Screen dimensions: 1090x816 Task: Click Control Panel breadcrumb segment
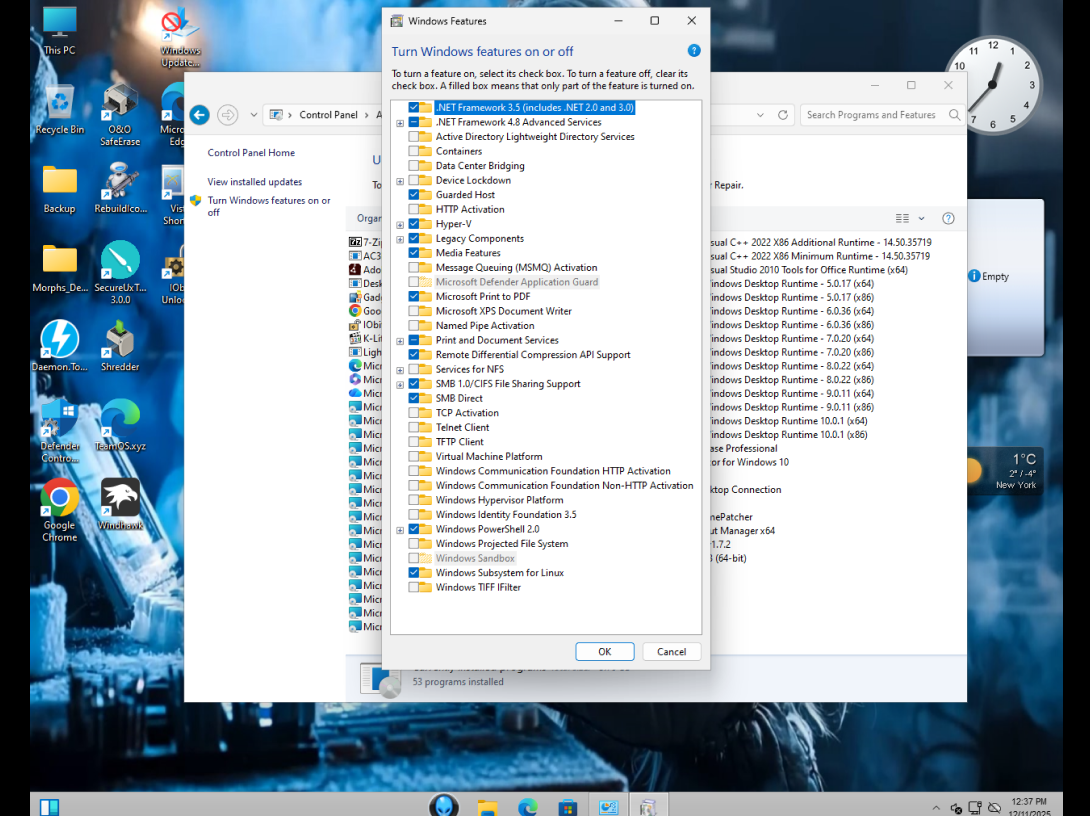click(328, 115)
